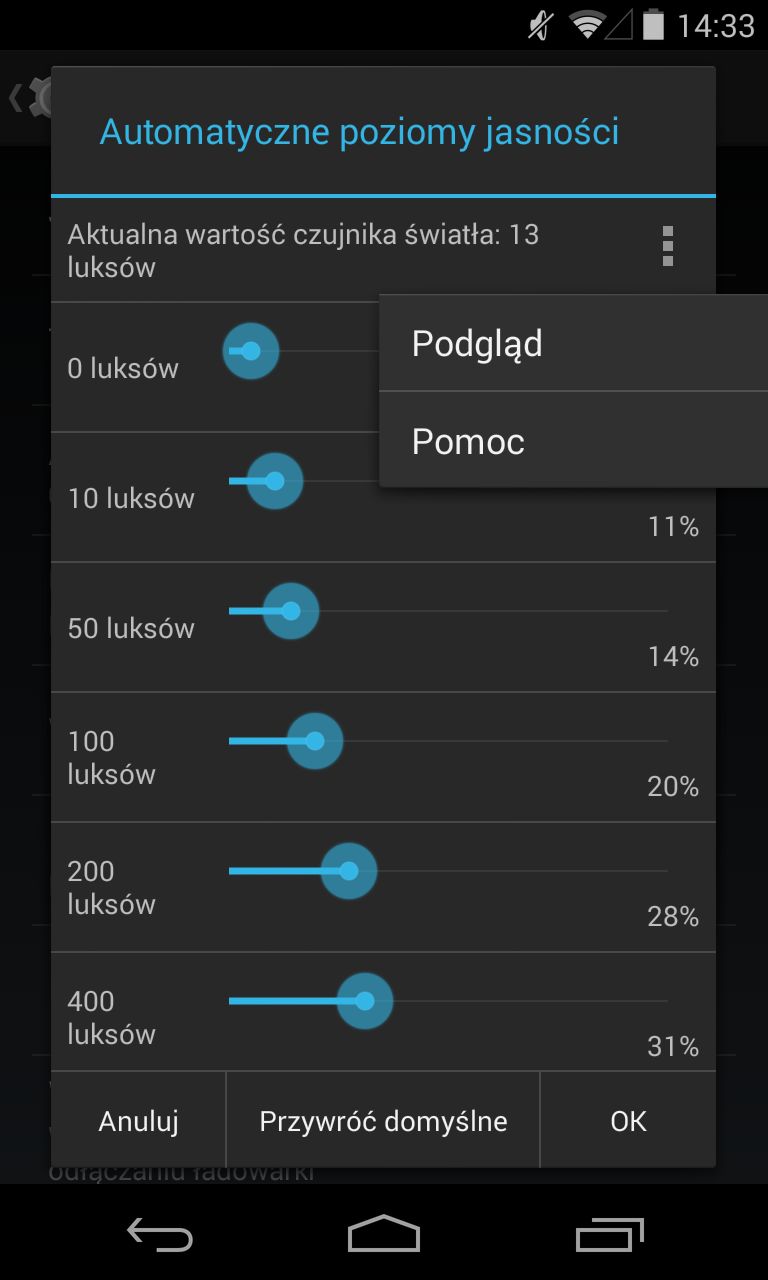Tap the Wi-Fi status bar icon

click(x=587, y=25)
